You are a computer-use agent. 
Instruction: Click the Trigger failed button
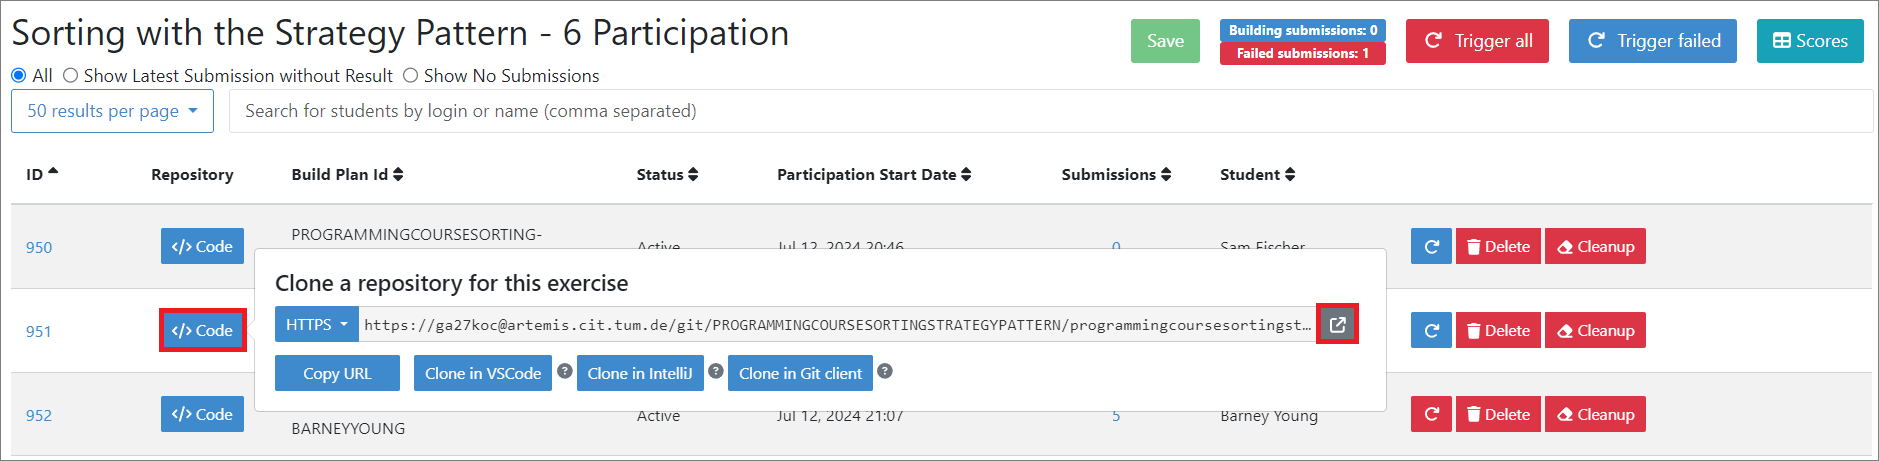click(x=1652, y=41)
